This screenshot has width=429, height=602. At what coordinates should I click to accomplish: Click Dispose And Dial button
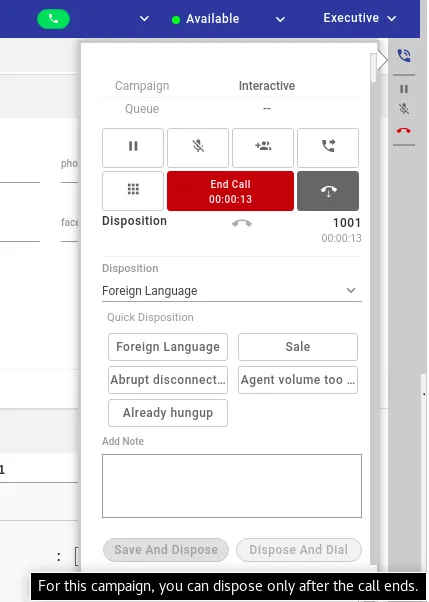click(299, 550)
